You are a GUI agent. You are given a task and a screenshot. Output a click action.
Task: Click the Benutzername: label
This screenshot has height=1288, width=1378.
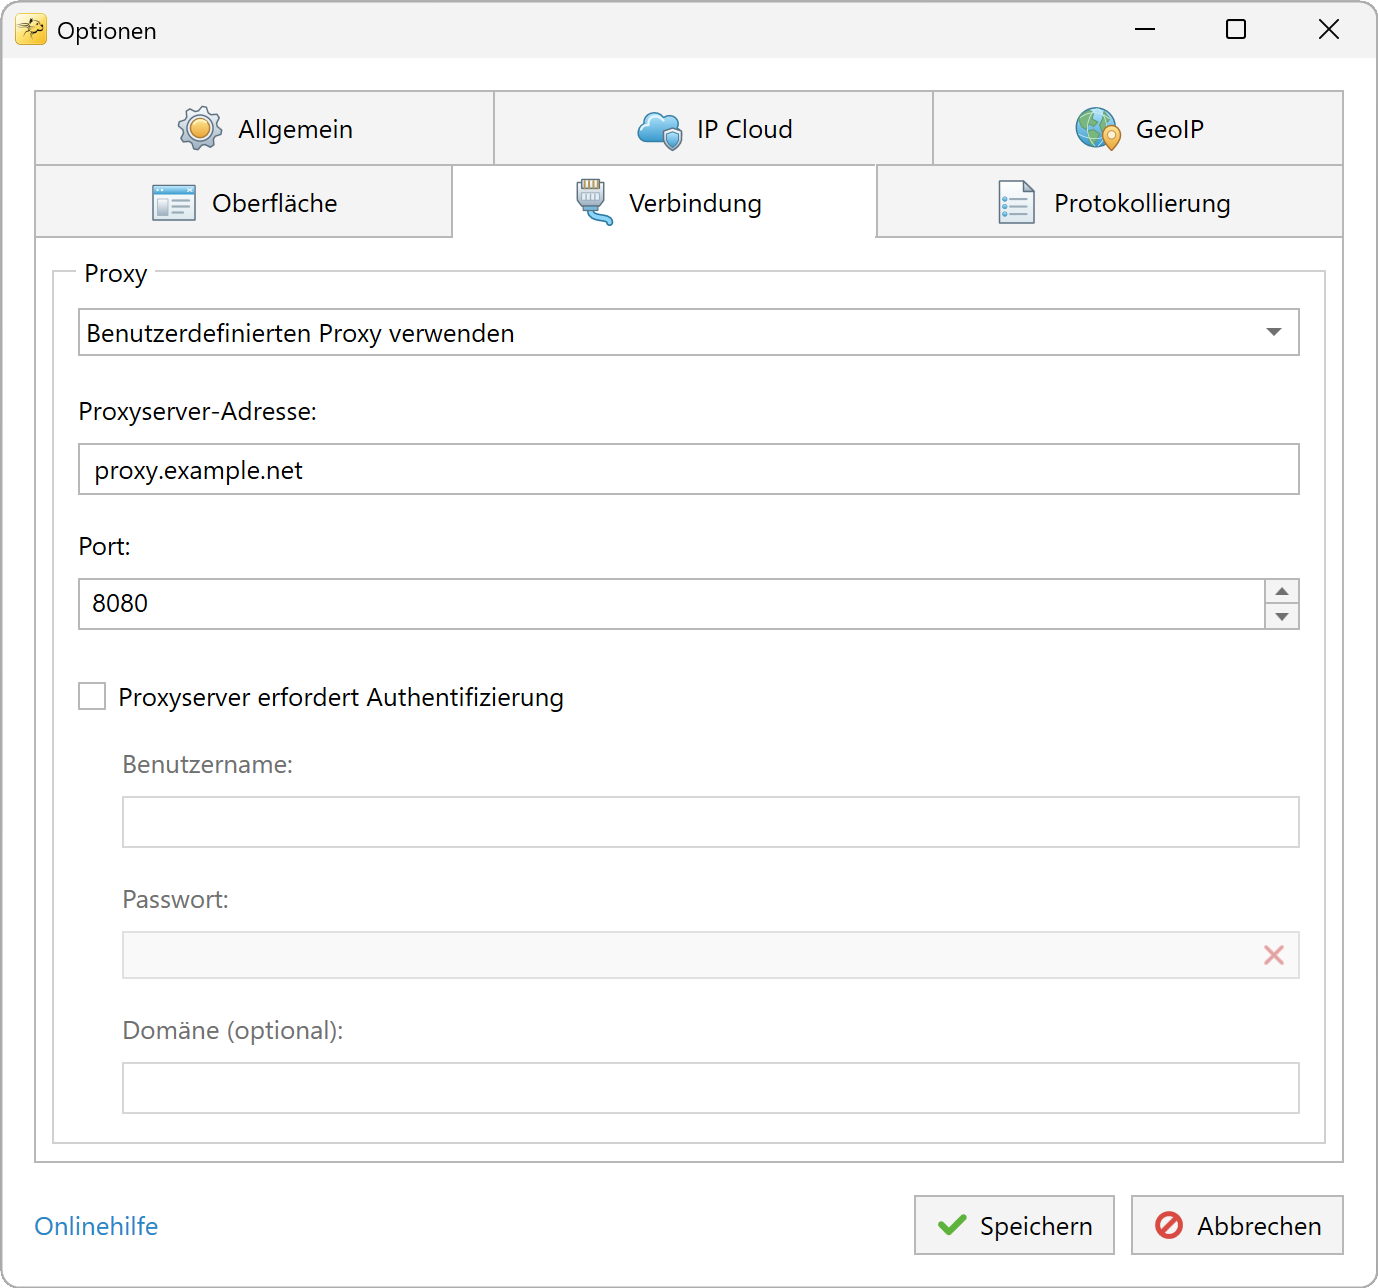pos(208,765)
